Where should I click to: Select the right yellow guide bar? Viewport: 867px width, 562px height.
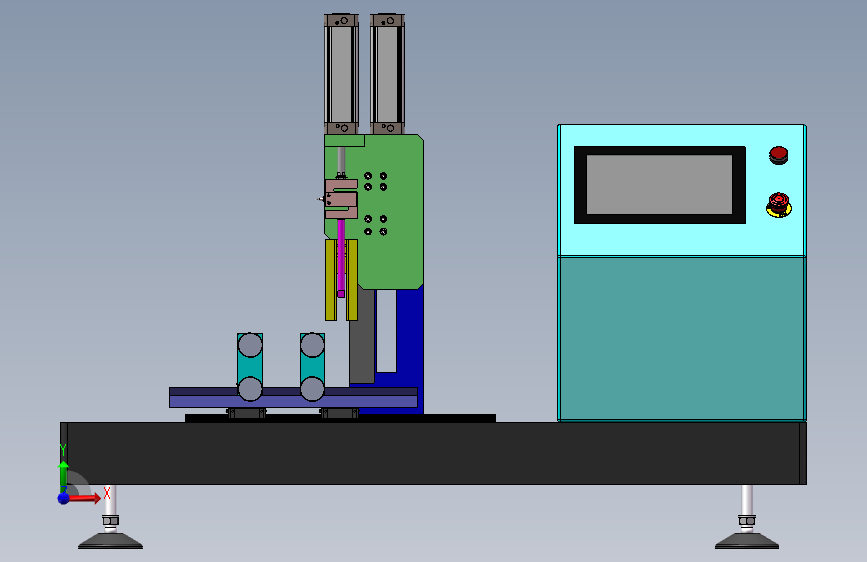point(352,280)
